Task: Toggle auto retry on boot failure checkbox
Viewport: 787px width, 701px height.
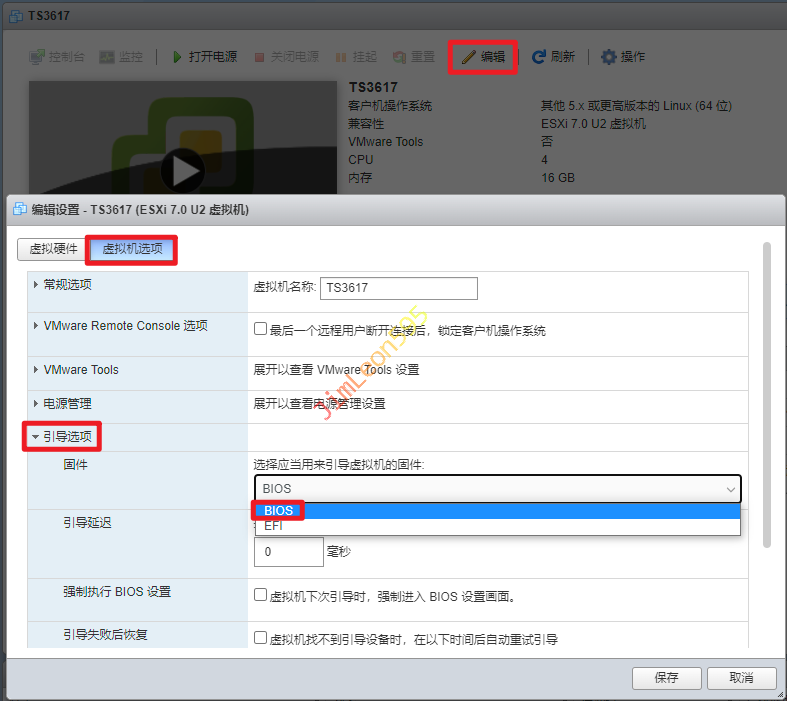Action: pos(261,638)
